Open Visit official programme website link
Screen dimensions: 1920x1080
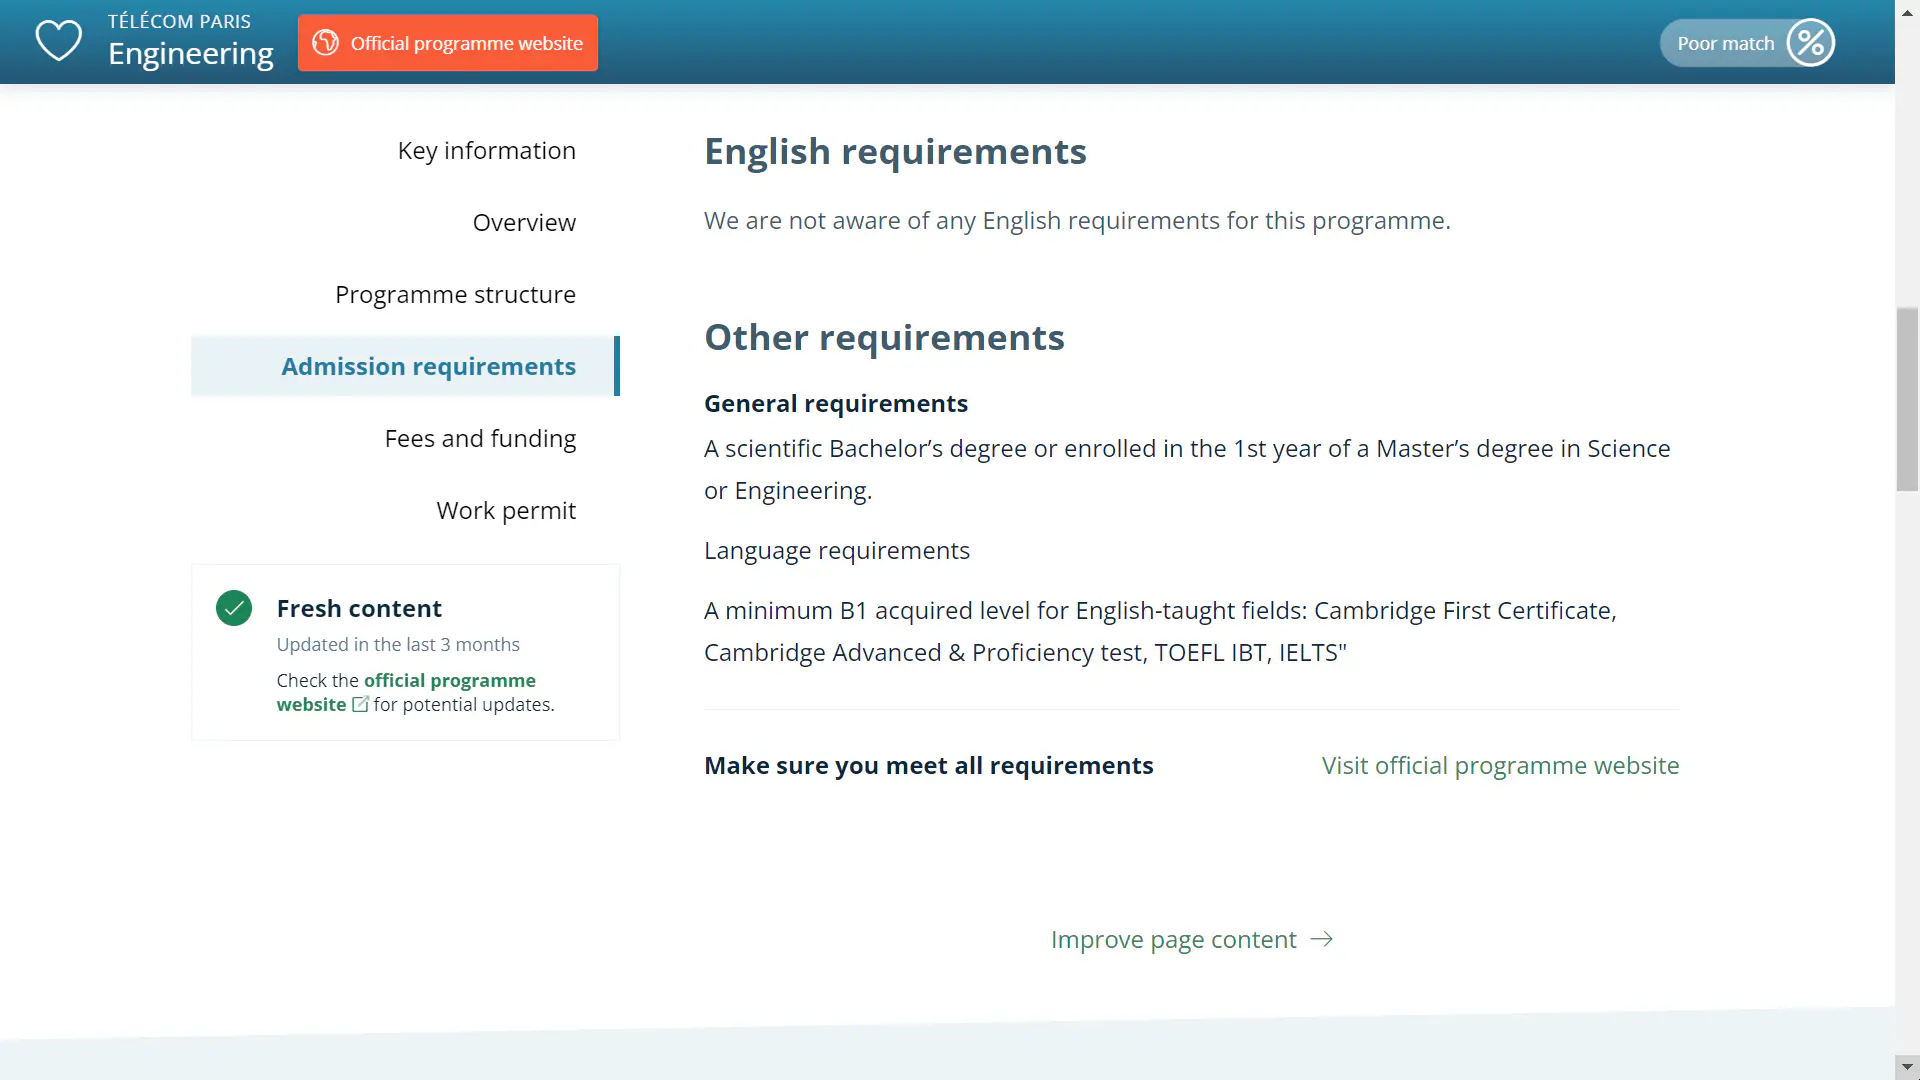(1499, 765)
